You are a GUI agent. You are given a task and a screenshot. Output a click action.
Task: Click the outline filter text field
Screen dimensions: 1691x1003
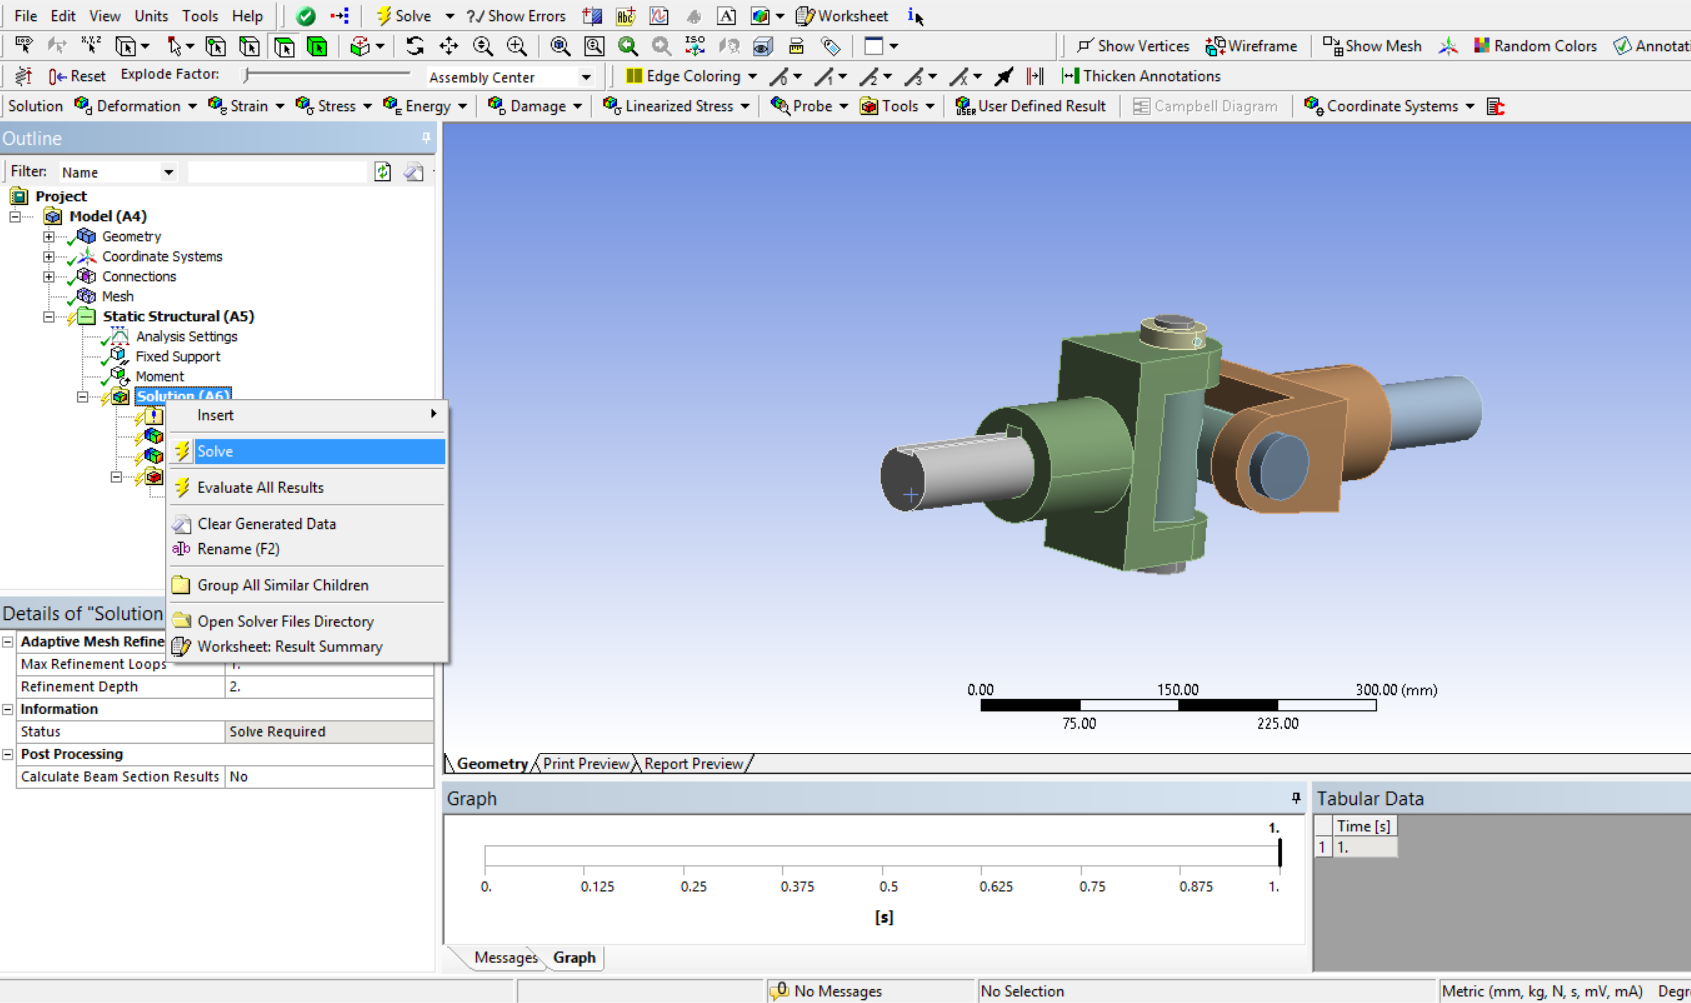[x=277, y=172]
